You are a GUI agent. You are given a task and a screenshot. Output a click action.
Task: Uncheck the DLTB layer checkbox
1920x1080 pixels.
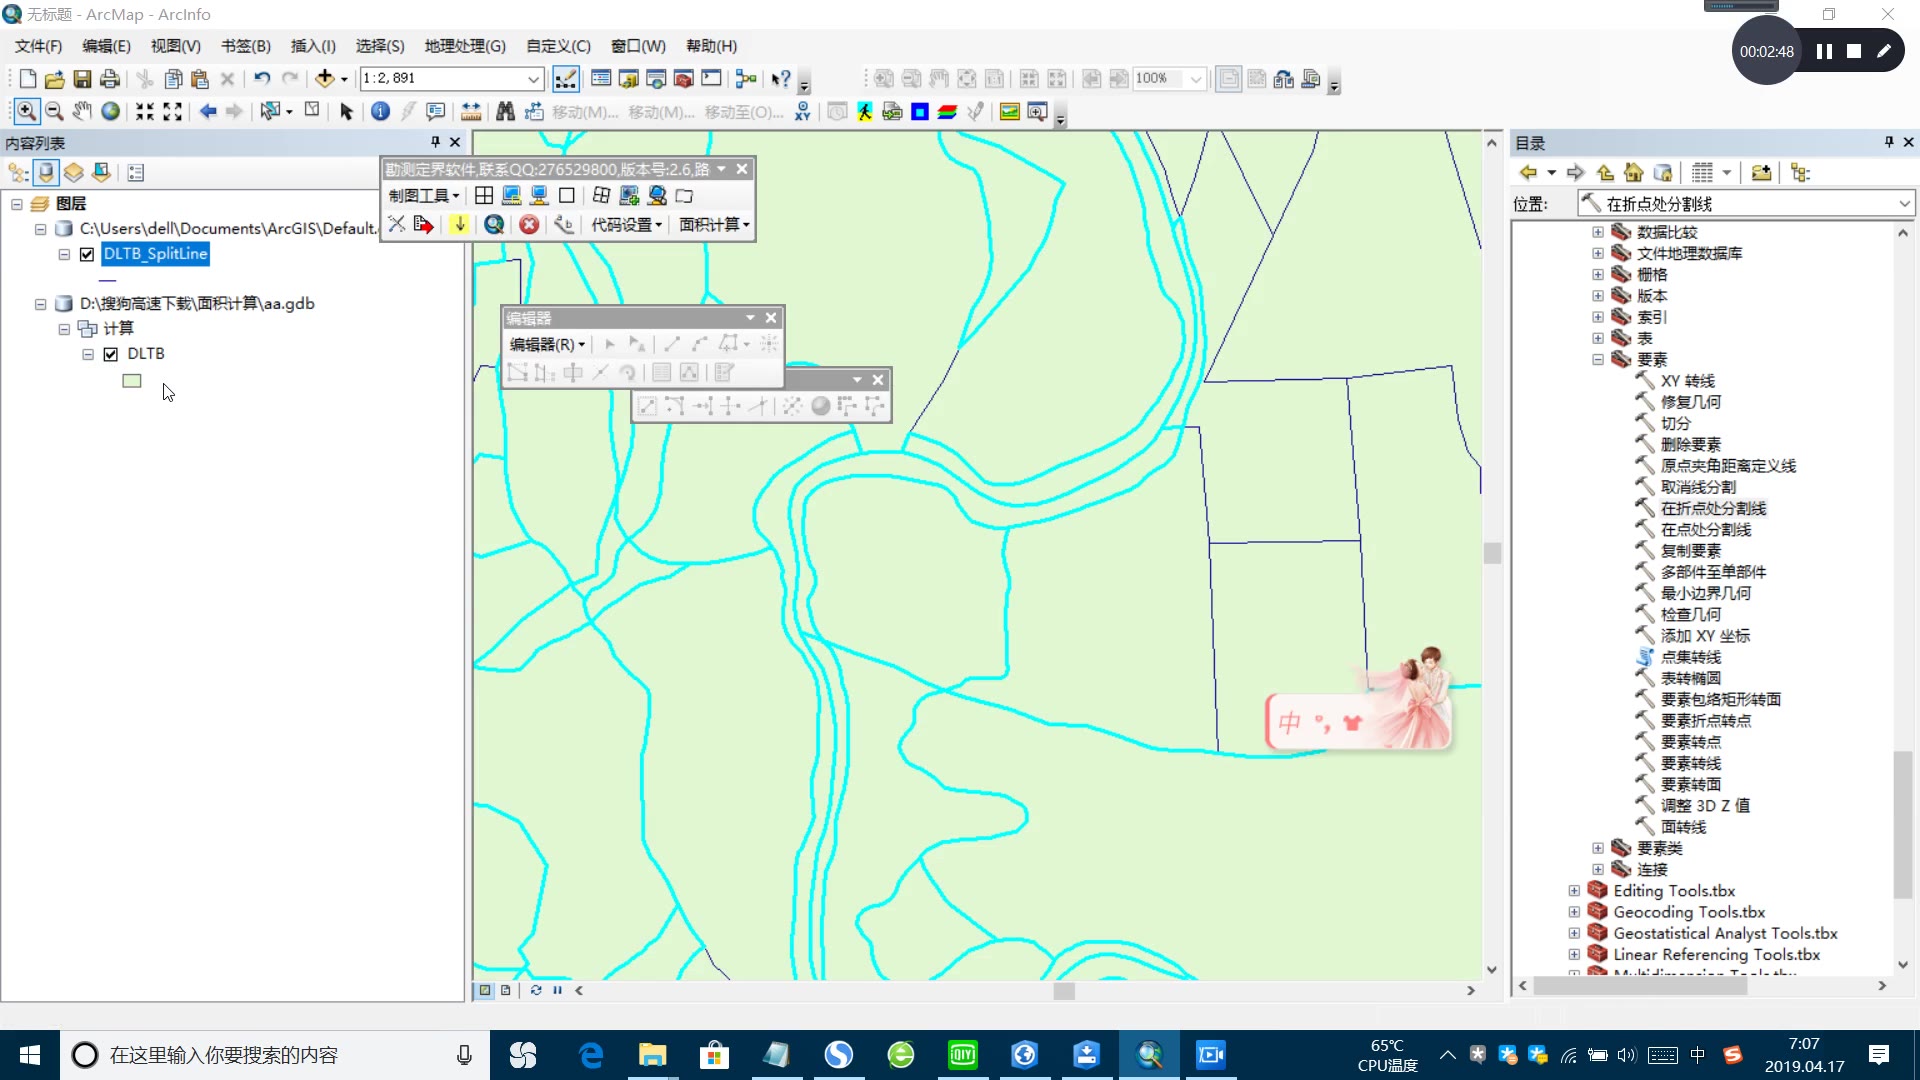click(x=111, y=354)
